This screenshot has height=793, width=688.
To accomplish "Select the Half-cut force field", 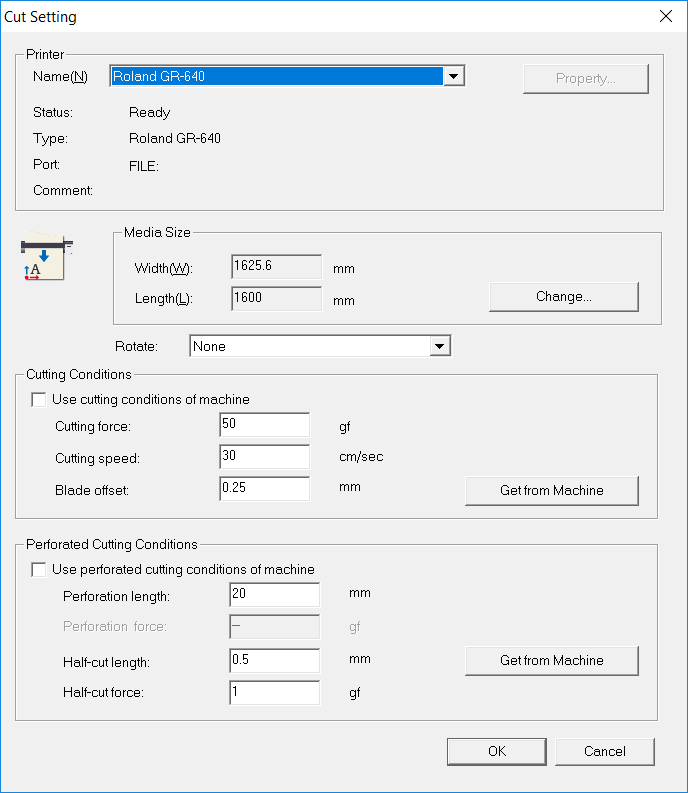I will click(275, 692).
